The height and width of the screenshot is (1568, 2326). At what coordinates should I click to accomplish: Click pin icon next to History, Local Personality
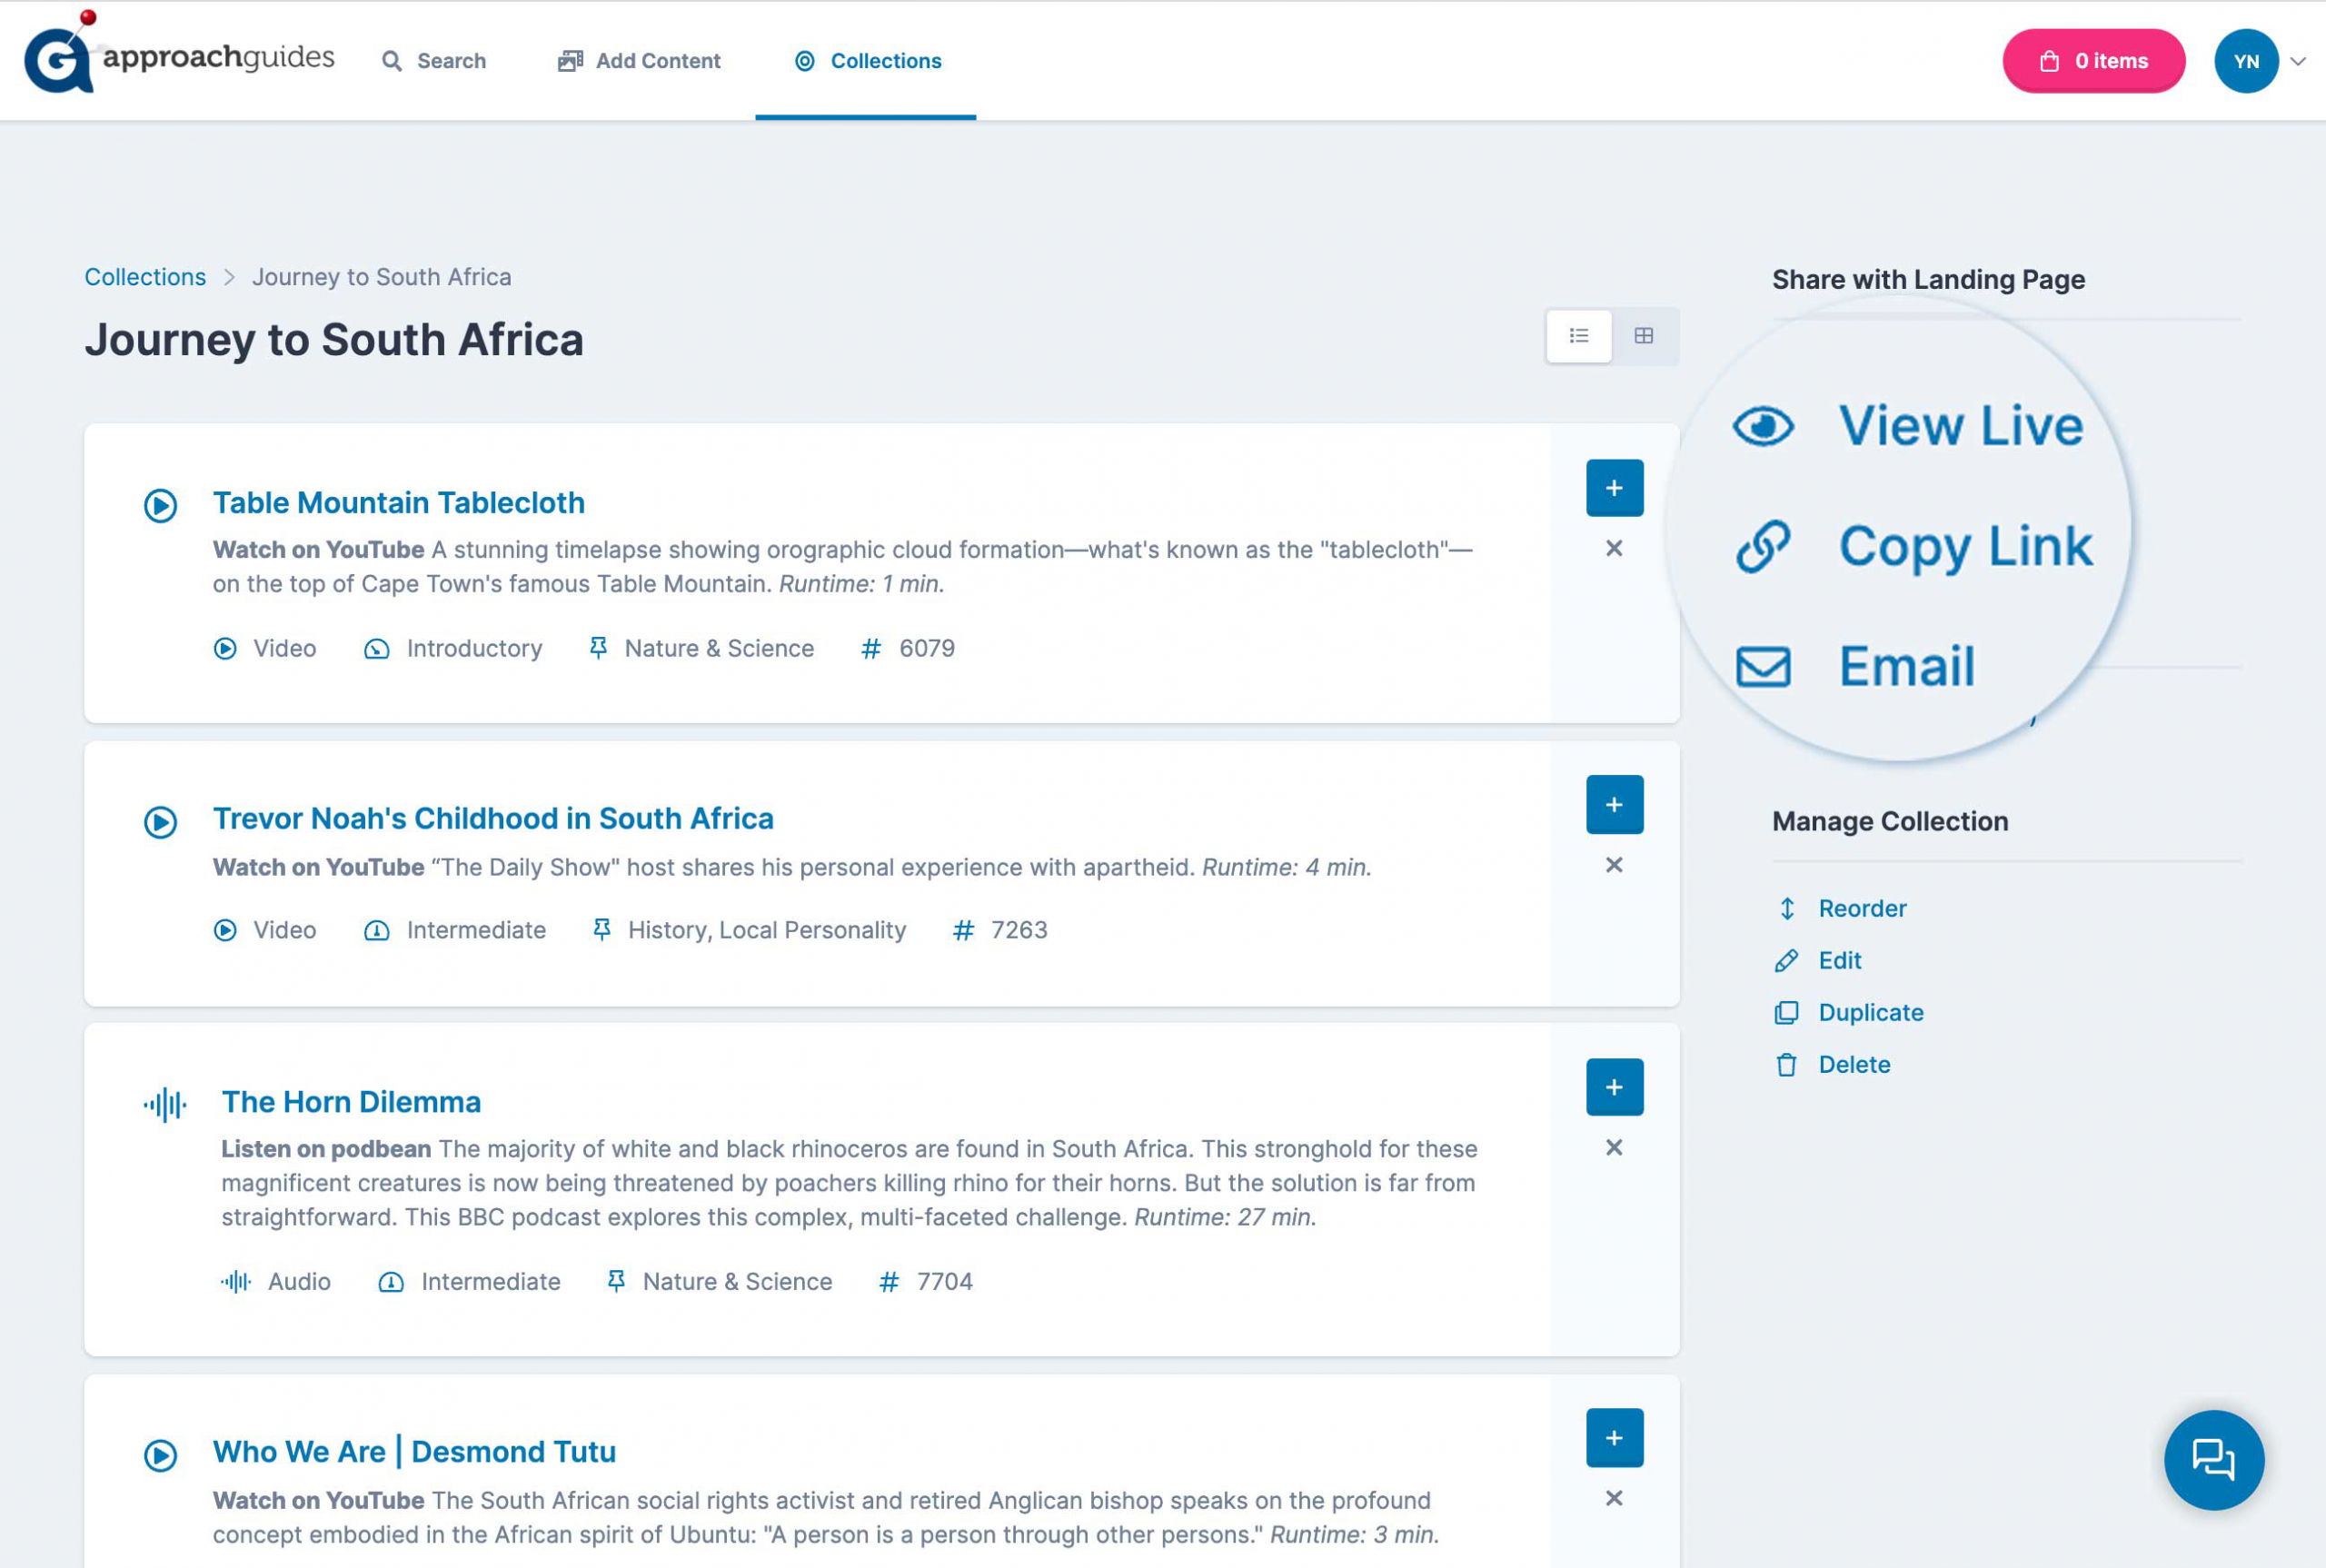point(601,931)
